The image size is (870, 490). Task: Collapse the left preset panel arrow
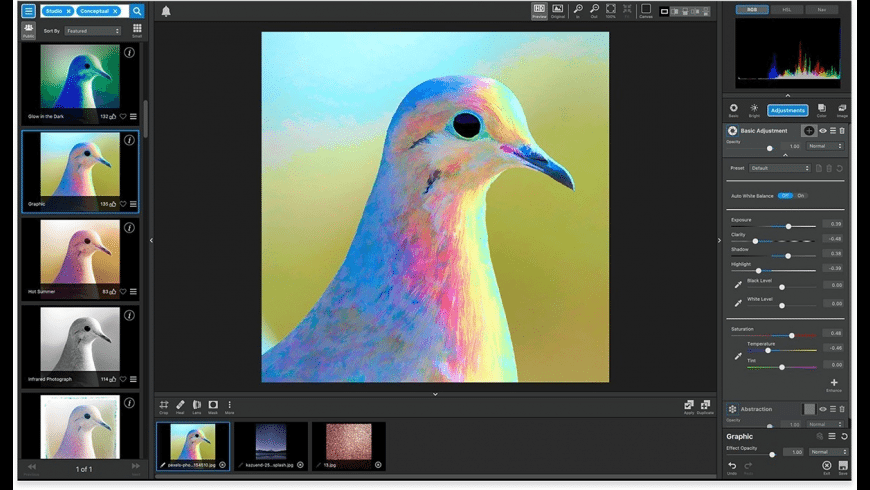[x=151, y=240]
